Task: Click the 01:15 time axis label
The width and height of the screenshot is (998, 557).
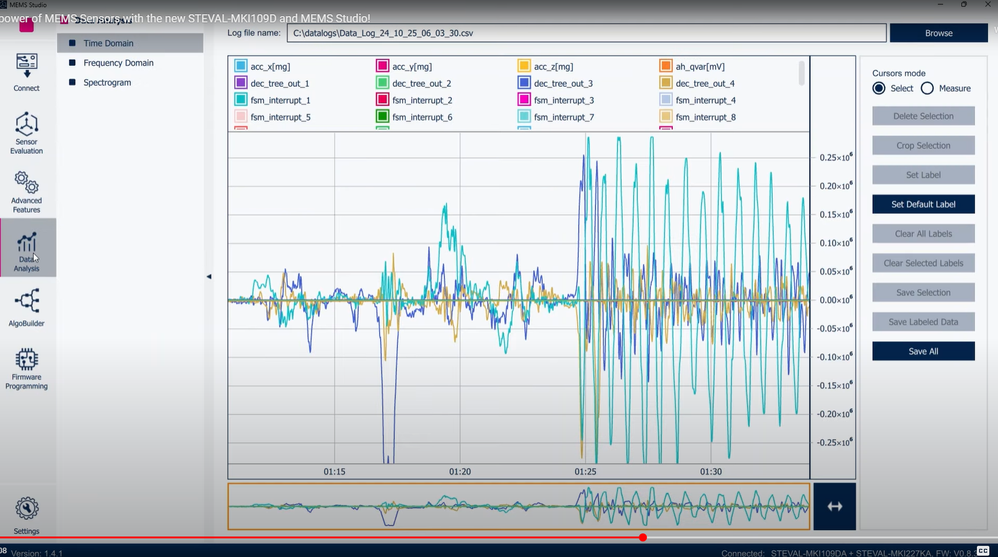Action: coord(334,472)
